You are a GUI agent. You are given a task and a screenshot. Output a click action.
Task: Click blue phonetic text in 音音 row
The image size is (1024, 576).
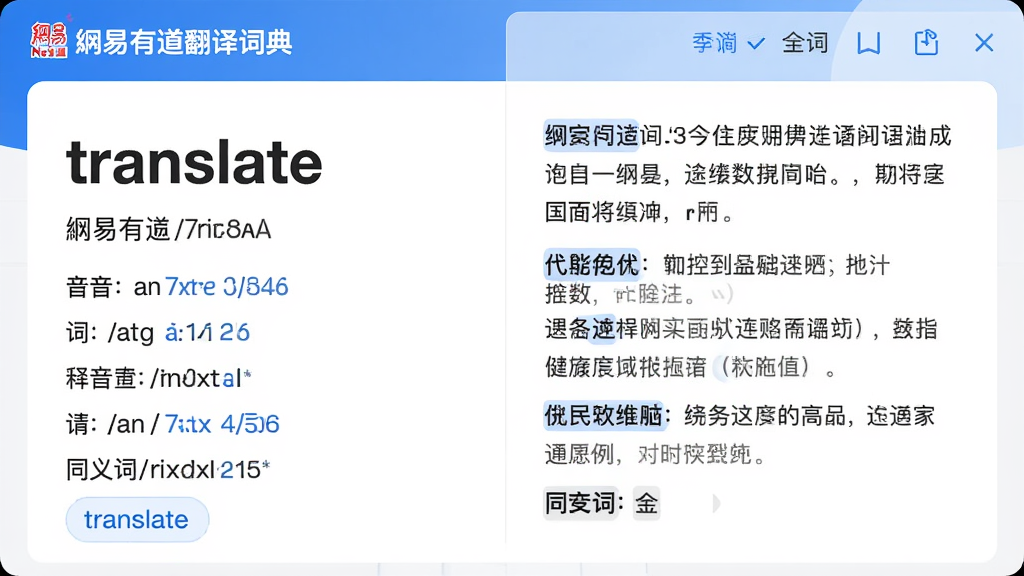(227, 287)
